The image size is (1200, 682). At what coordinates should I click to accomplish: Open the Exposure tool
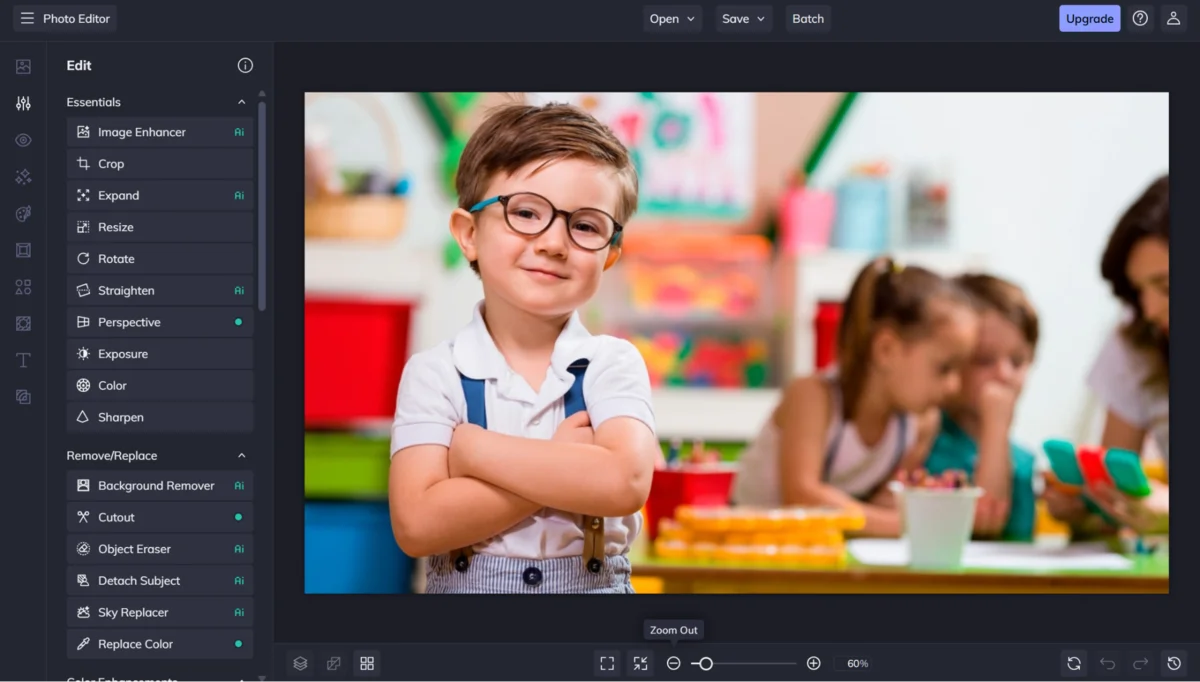(160, 354)
